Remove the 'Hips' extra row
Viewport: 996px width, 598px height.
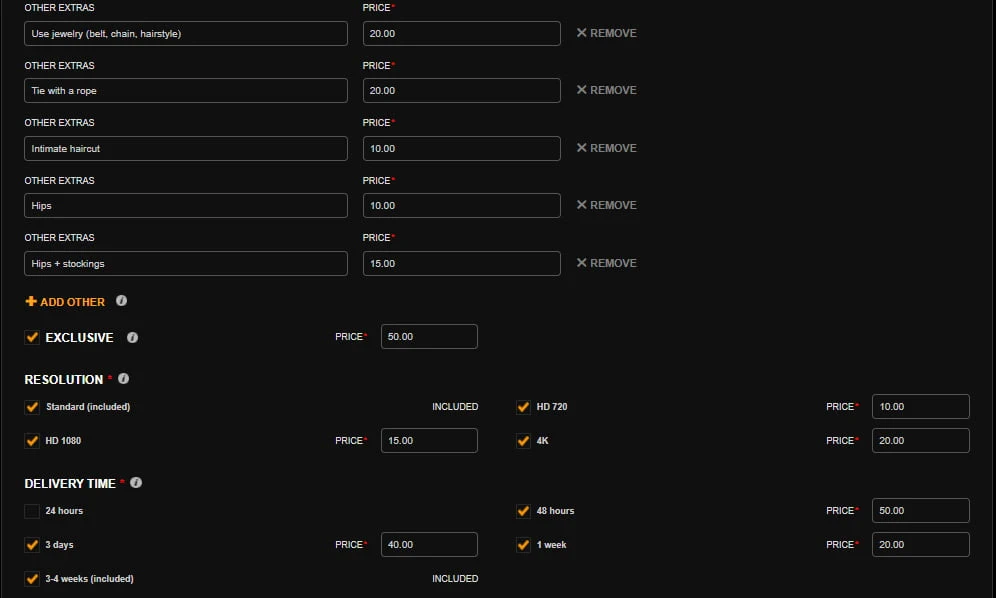(x=606, y=205)
